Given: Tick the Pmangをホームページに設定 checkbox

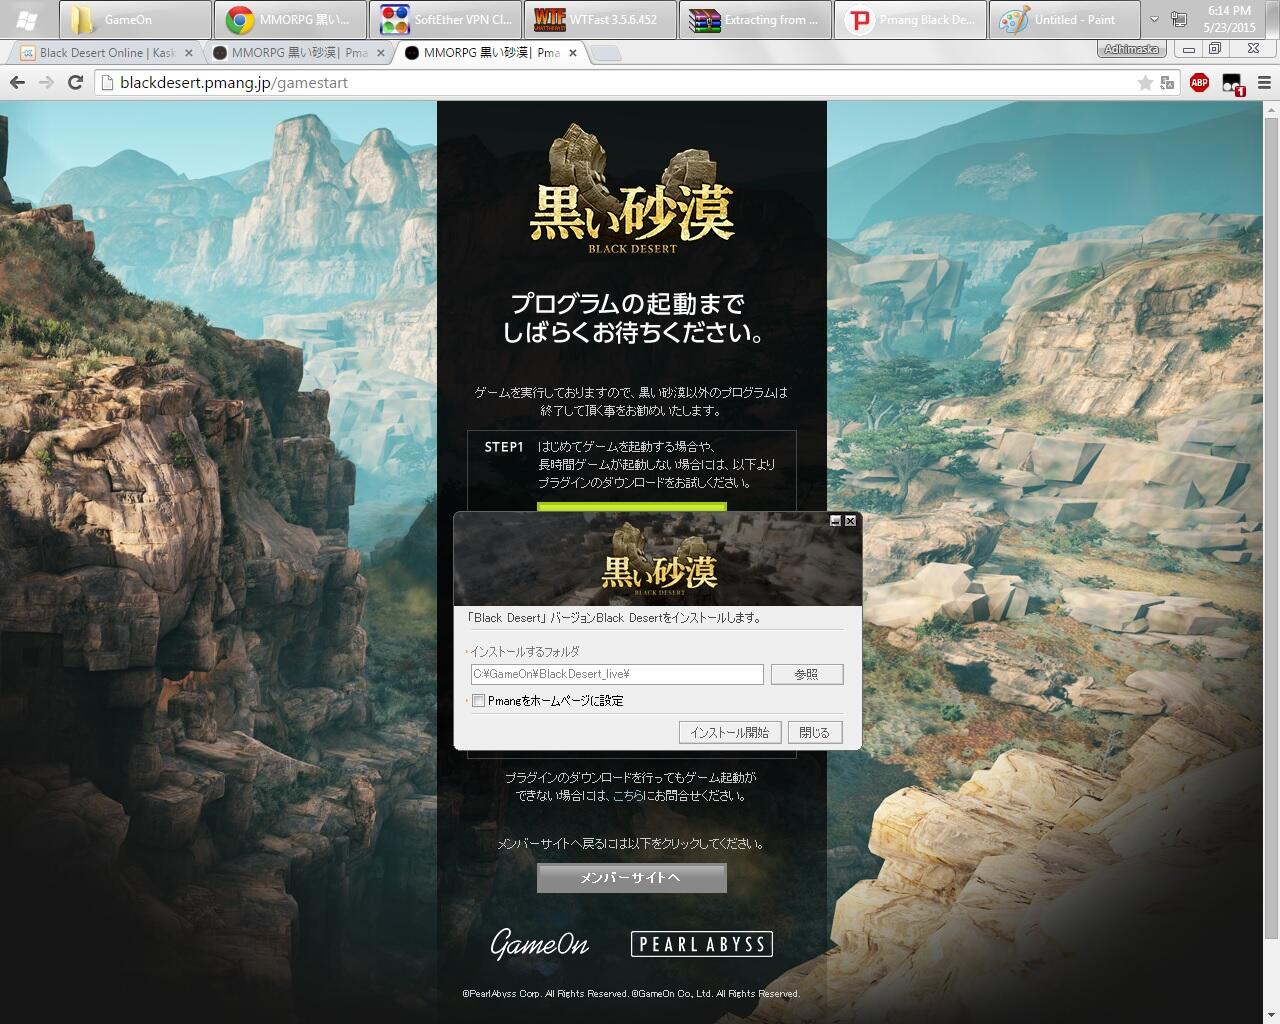Looking at the screenshot, I should (x=478, y=701).
